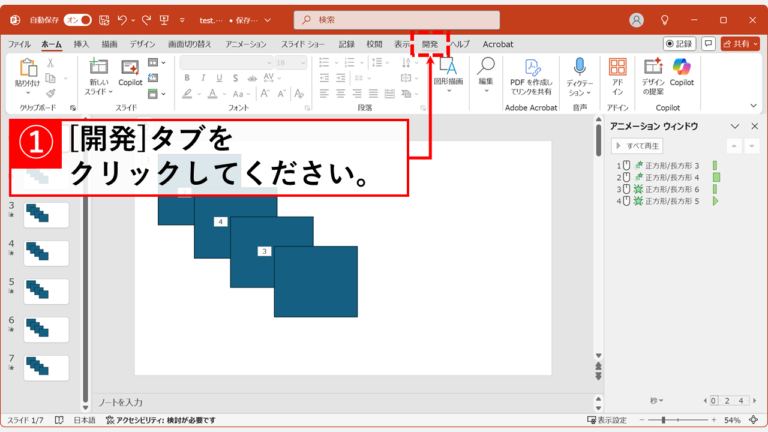The height and width of the screenshot is (432, 768).
Task: Apply text Shadow formatting
Action: click(235, 78)
